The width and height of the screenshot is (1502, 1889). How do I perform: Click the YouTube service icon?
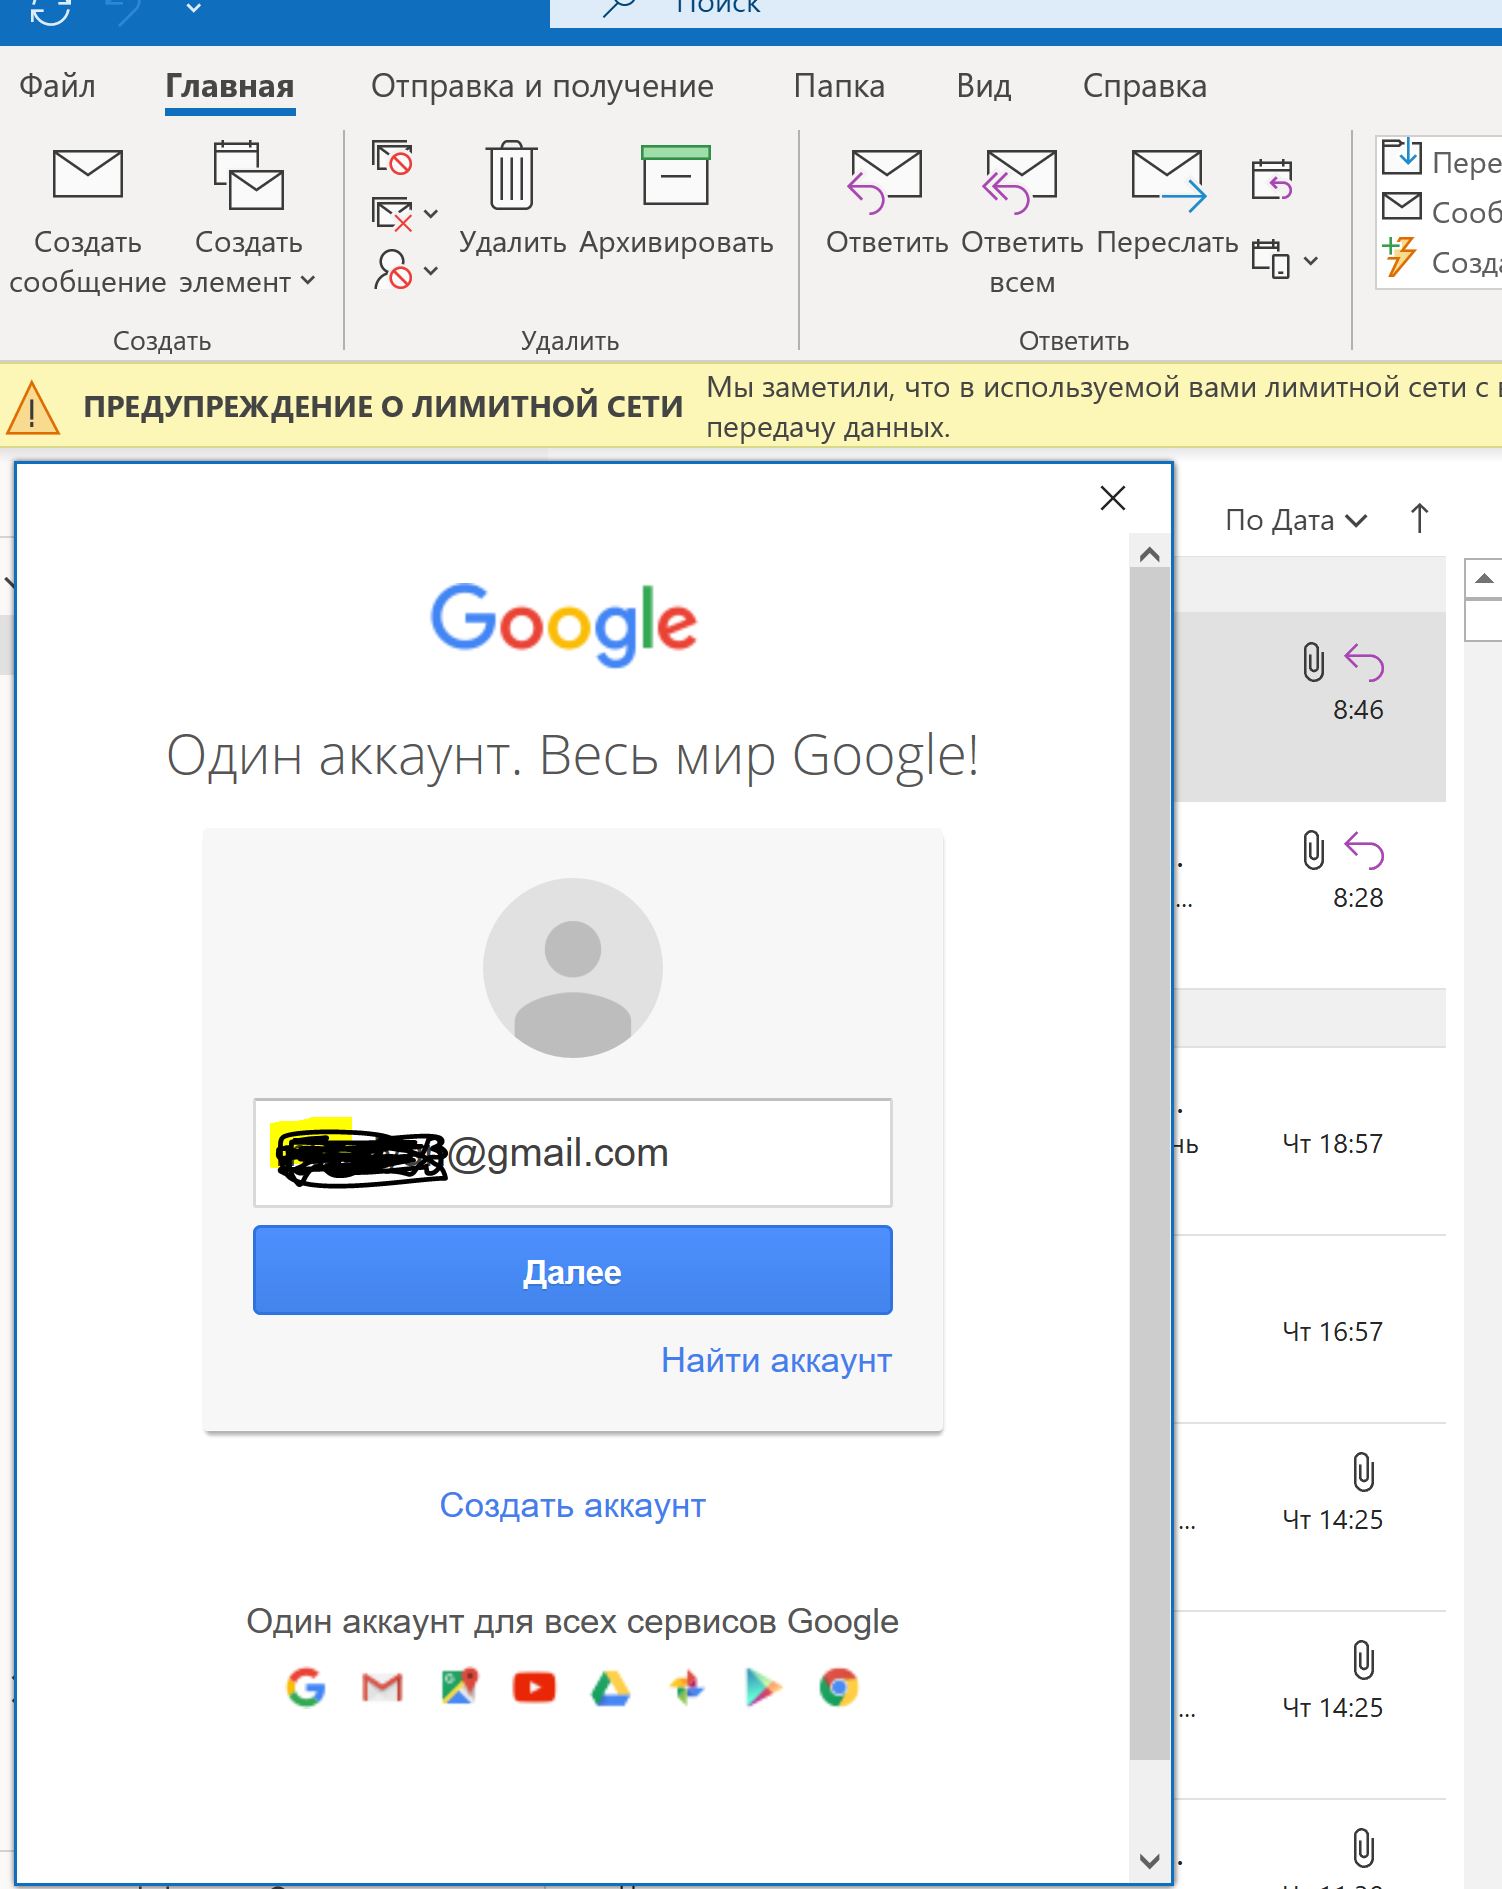(x=535, y=1688)
